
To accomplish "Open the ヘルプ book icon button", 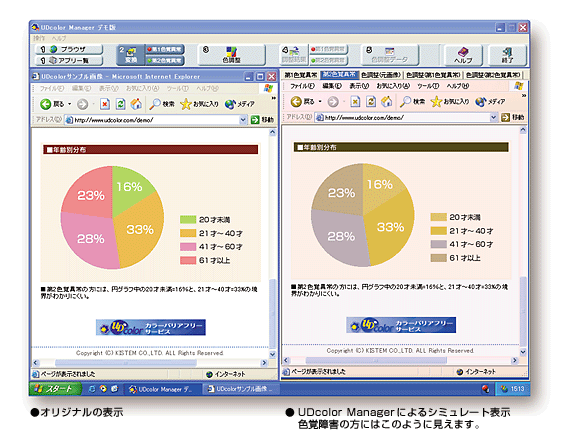I will click(x=463, y=55).
